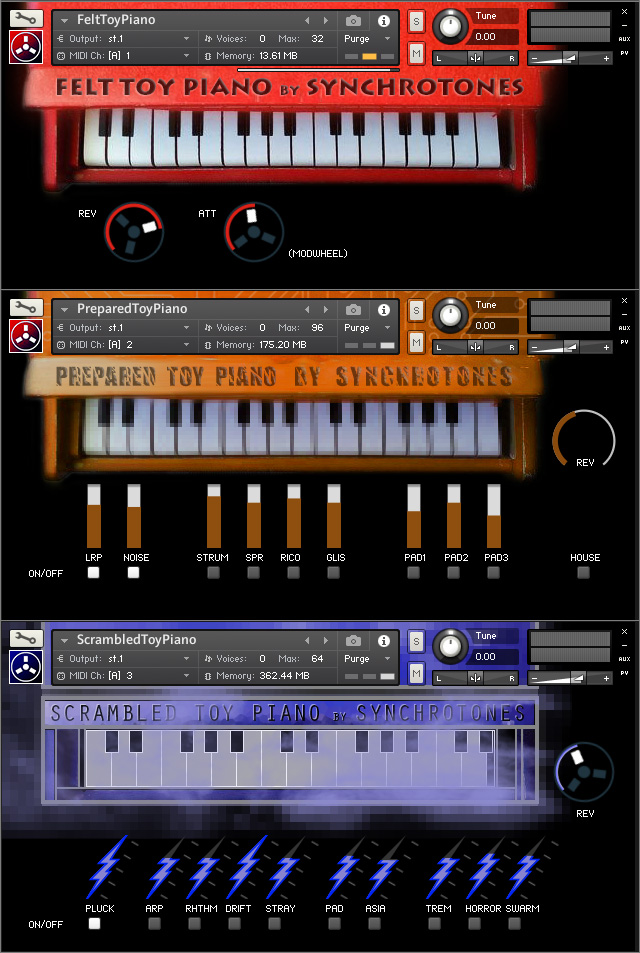This screenshot has height=953, width=640.
Task: Click ScrambledToyPiano volume plus button
Action: point(607,678)
